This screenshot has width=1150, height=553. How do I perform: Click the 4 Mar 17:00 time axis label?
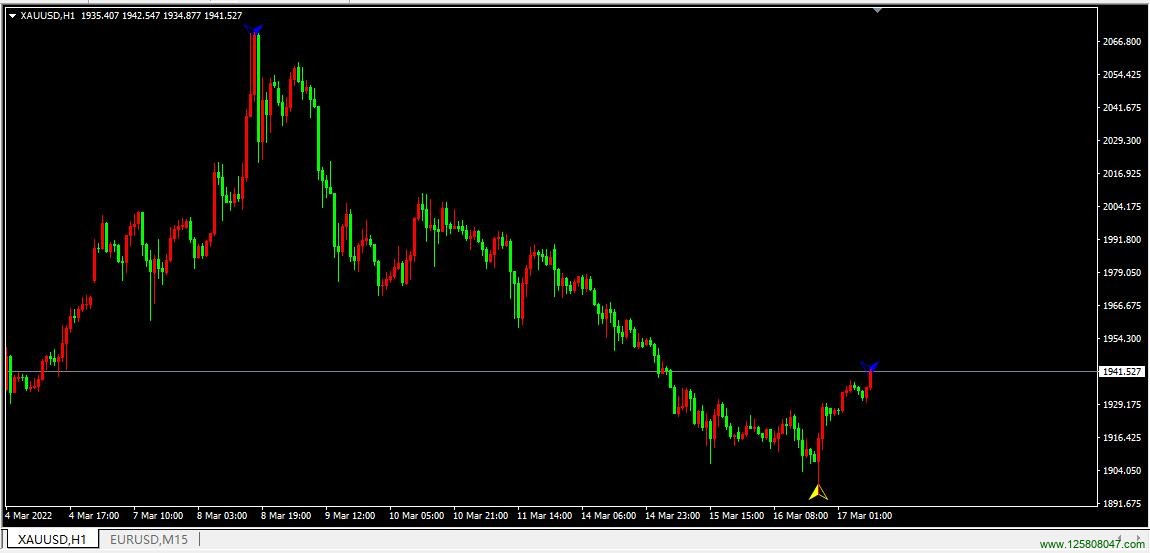92,516
